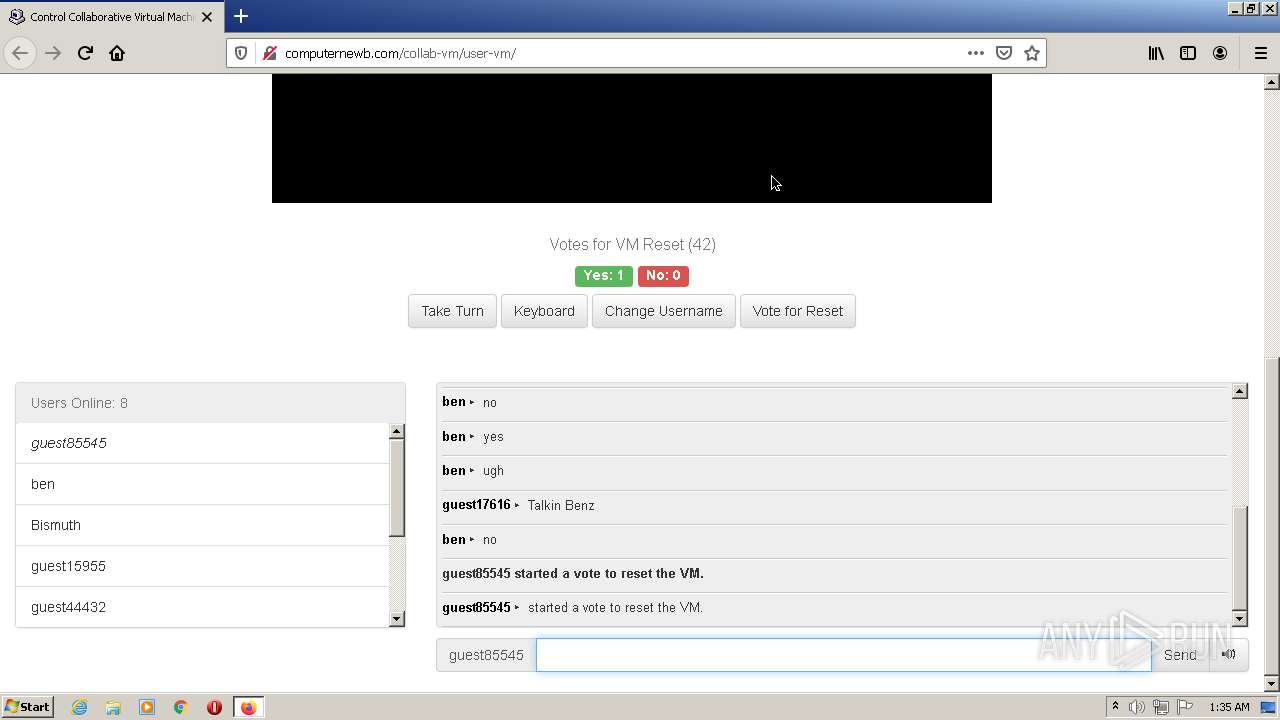
Task: Click the insecure connection padlock icon
Action: (x=269, y=53)
